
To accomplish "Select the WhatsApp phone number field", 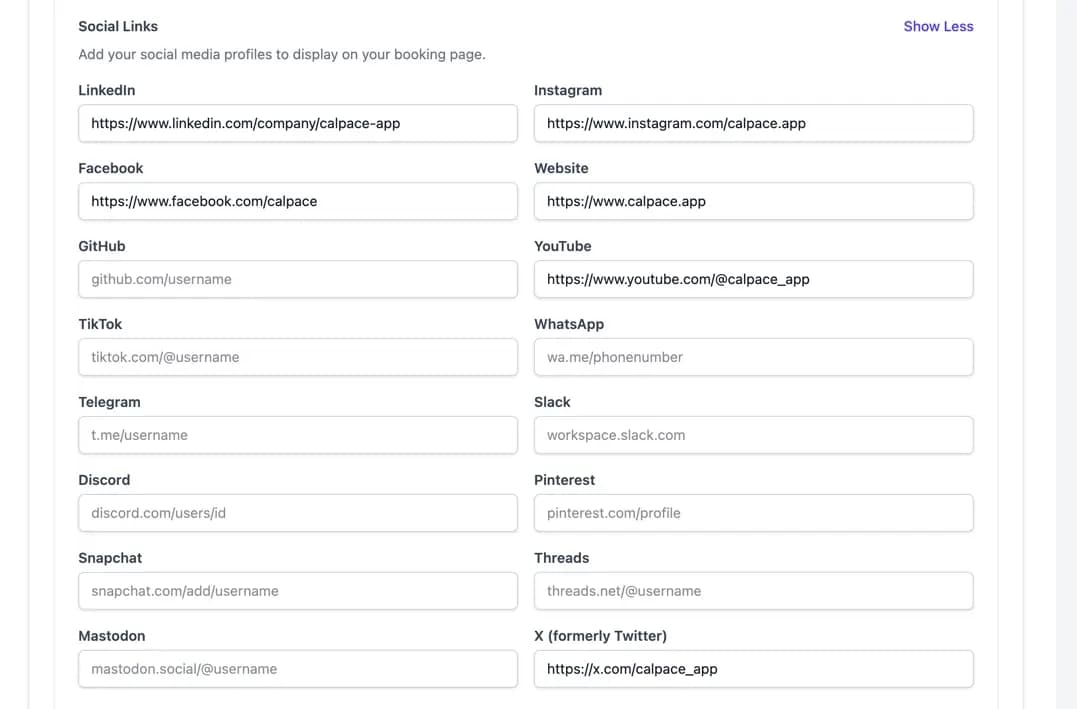I will click(x=753, y=357).
